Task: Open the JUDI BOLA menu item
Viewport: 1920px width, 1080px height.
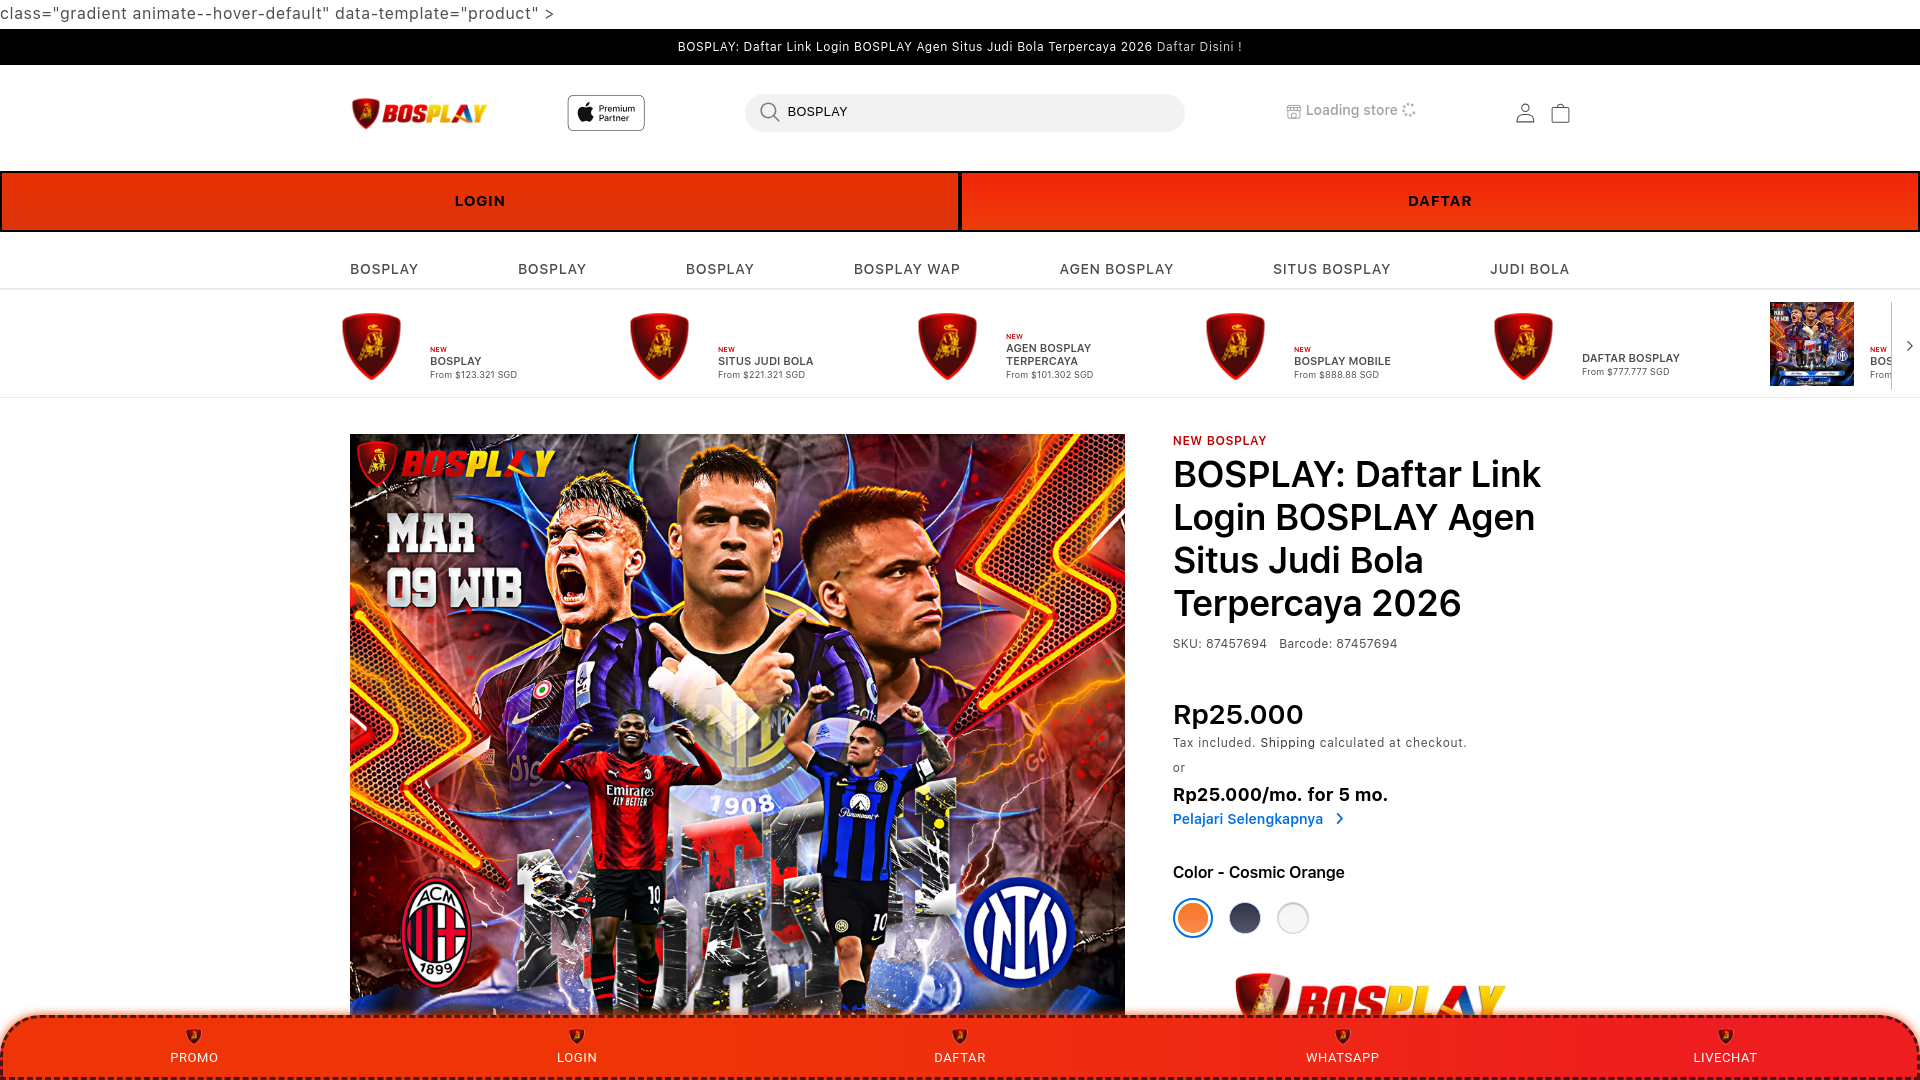Action: (1530, 269)
